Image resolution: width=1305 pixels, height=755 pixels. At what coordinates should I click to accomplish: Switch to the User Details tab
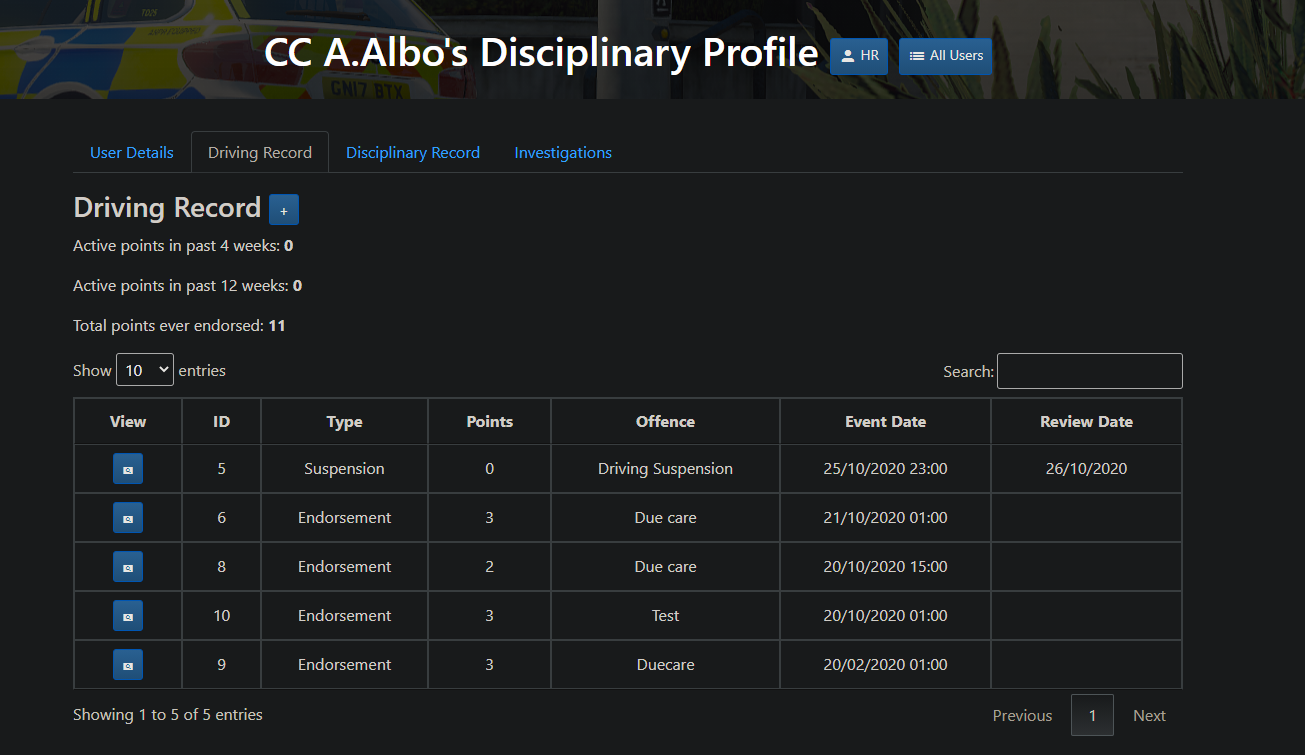click(x=132, y=153)
